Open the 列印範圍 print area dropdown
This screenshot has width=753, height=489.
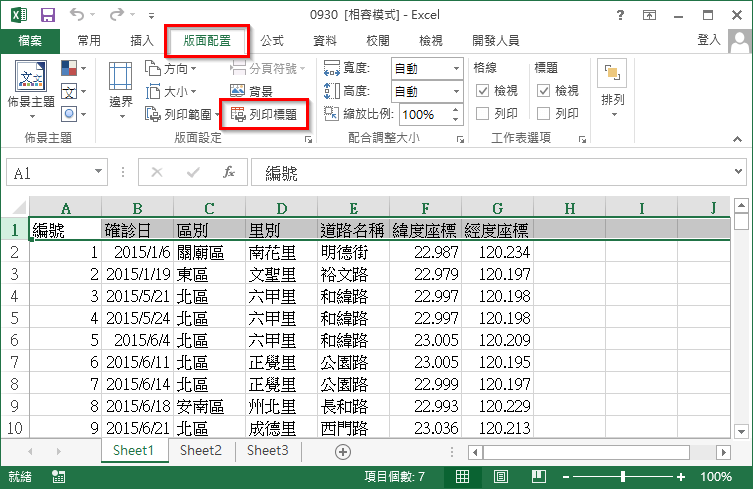[182, 114]
